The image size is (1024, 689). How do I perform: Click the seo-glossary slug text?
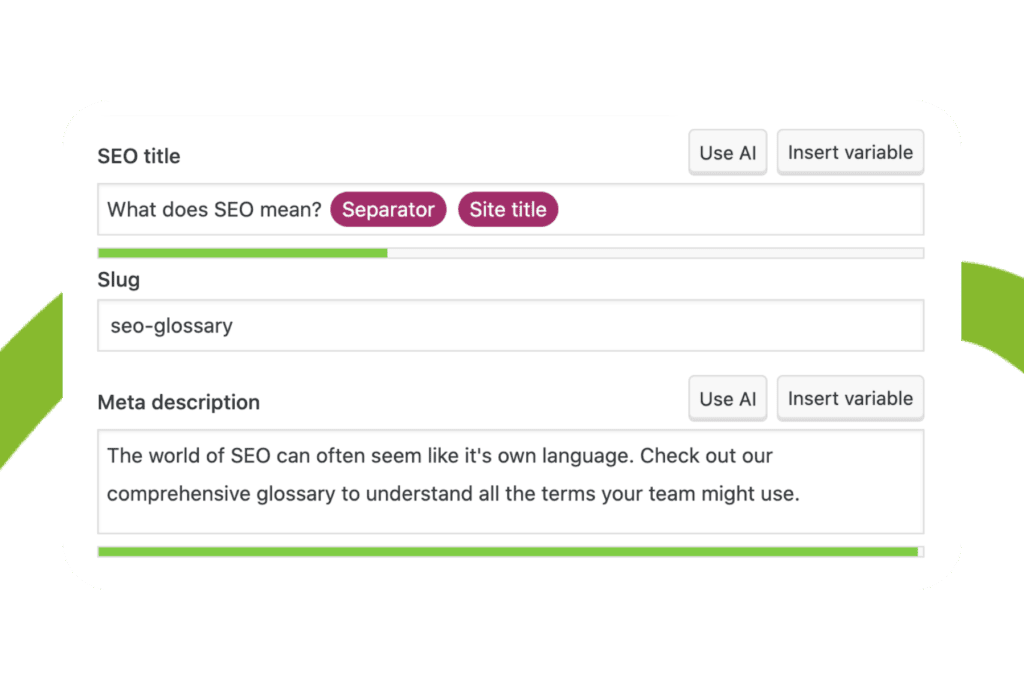click(x=171, y=326)
